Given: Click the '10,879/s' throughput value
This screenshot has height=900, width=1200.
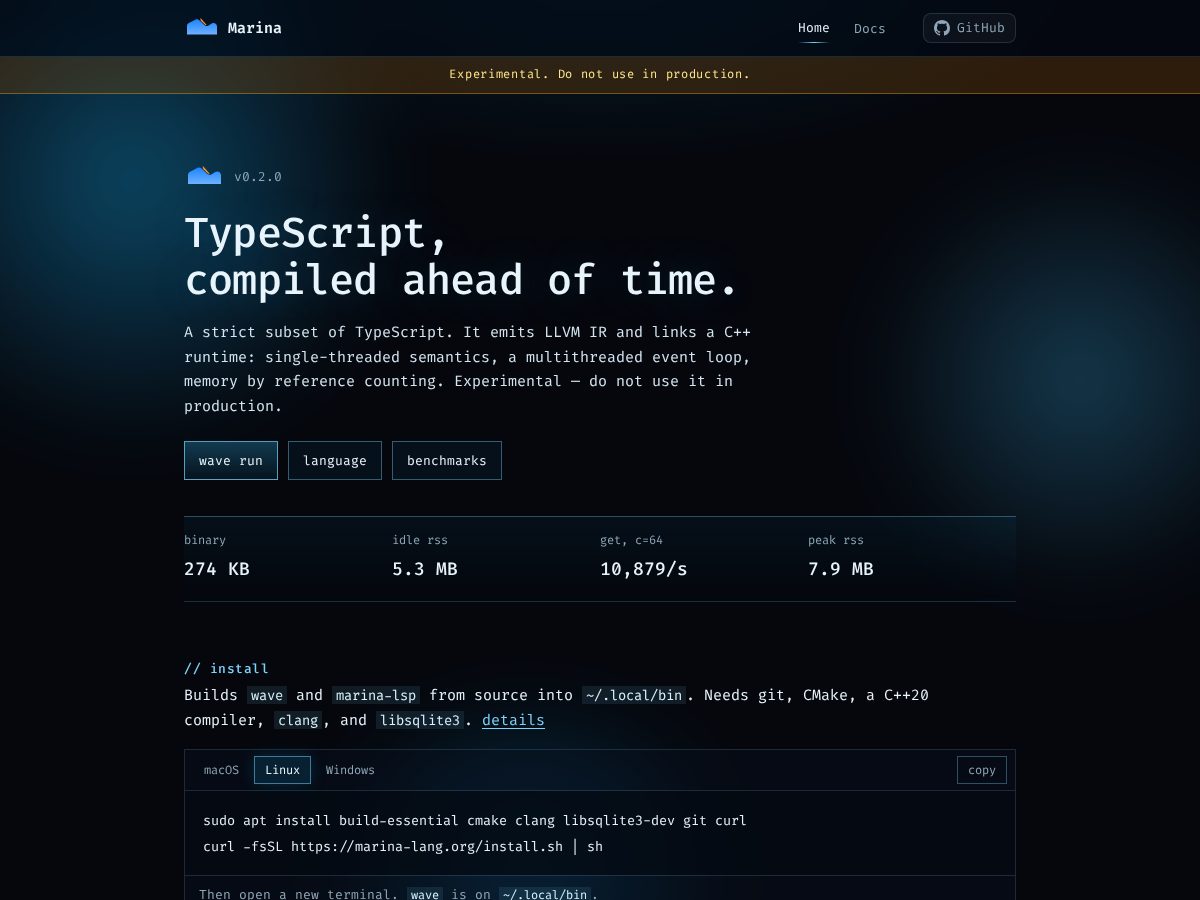Looking at the screenshot, I should tap(644, 569).
